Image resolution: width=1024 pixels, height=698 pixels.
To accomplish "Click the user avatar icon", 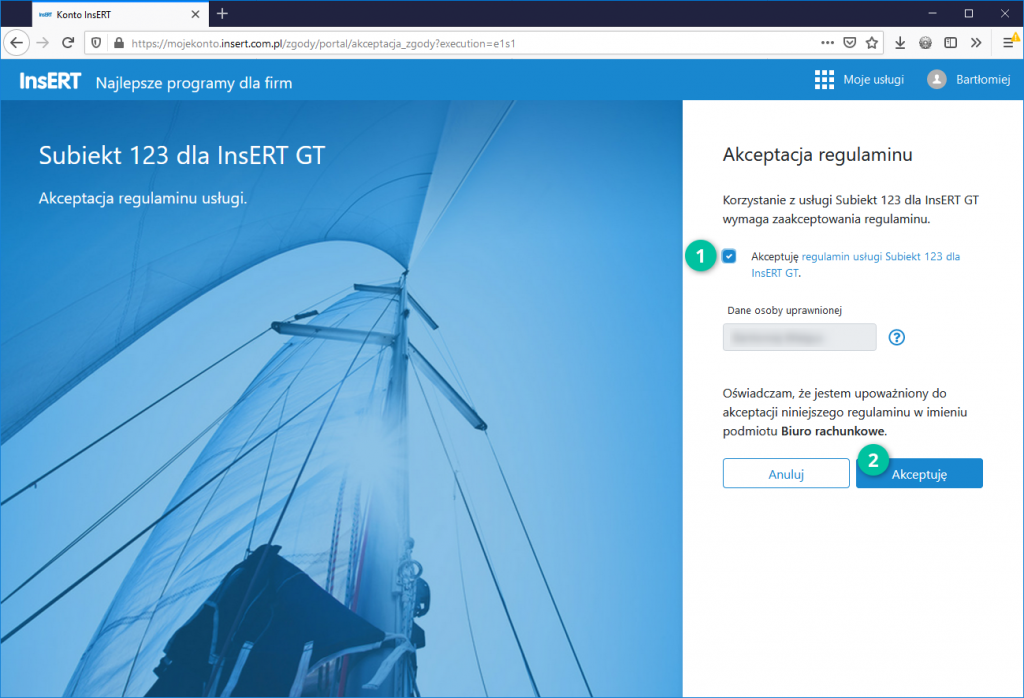I will 936,80.
